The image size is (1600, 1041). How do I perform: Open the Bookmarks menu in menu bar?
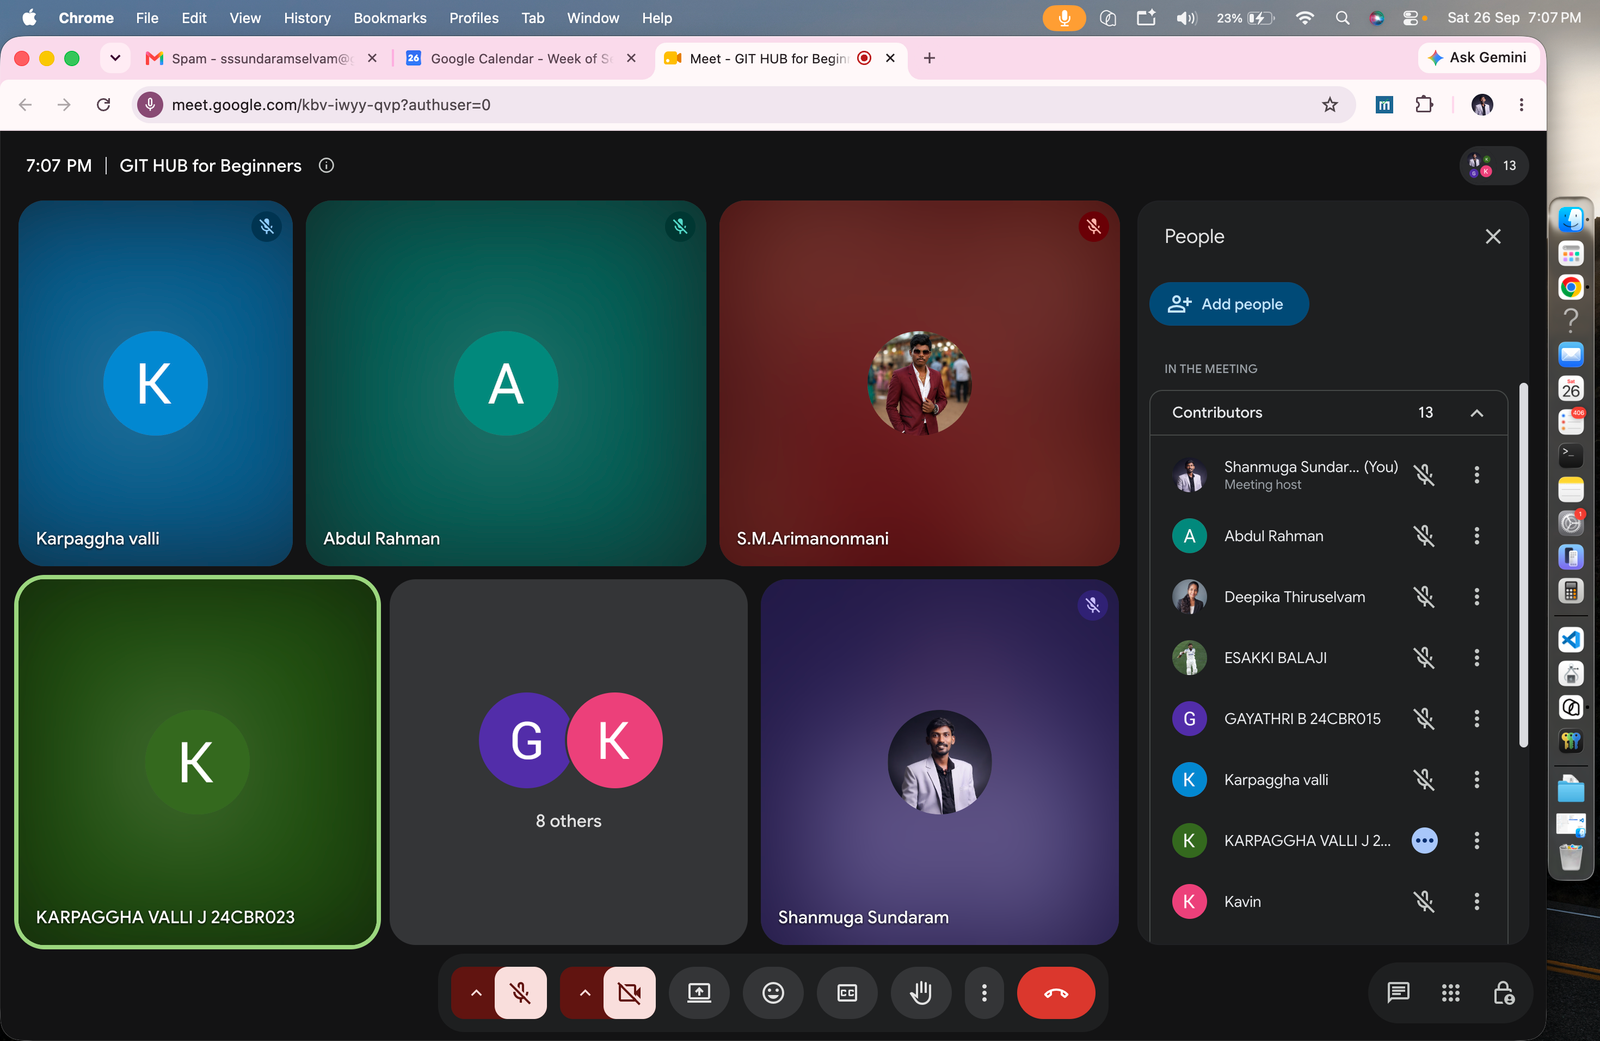click(390, 18)
